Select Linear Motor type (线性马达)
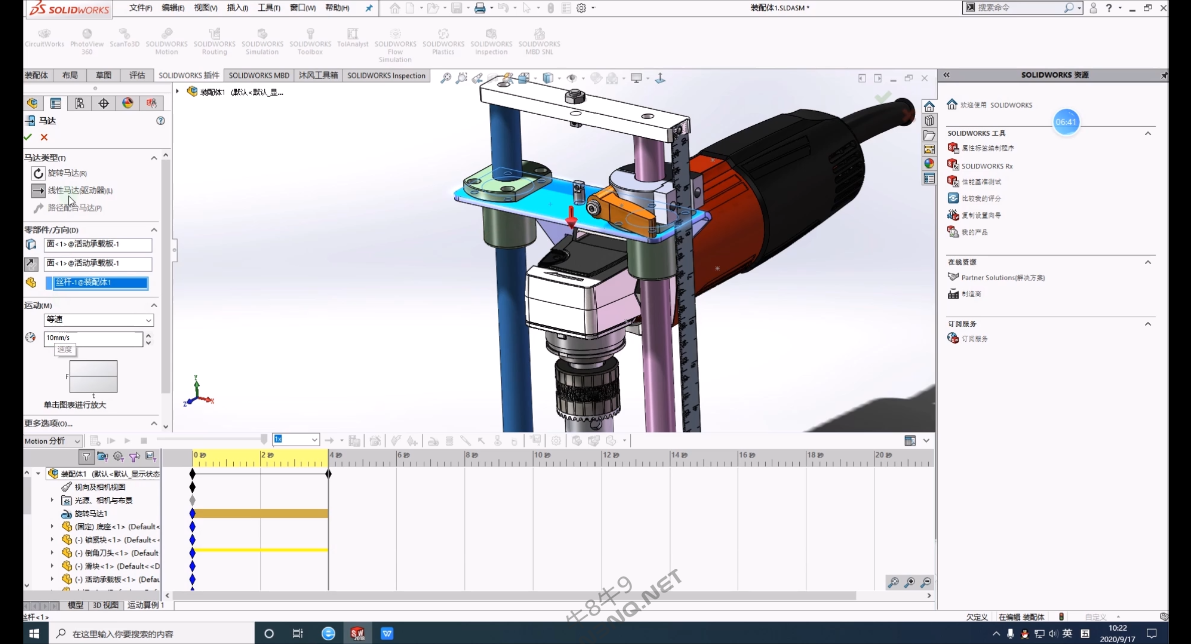 click(x=71, y=191)
